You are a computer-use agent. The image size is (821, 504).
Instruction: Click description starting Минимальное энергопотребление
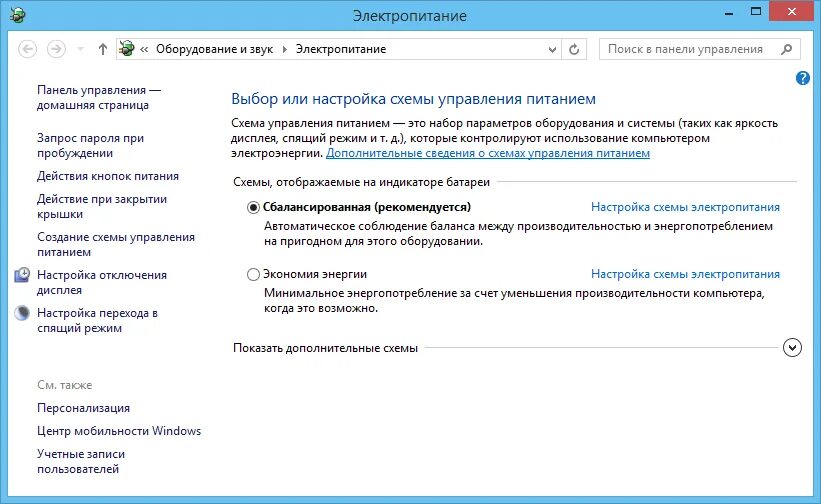pos(514,300)
